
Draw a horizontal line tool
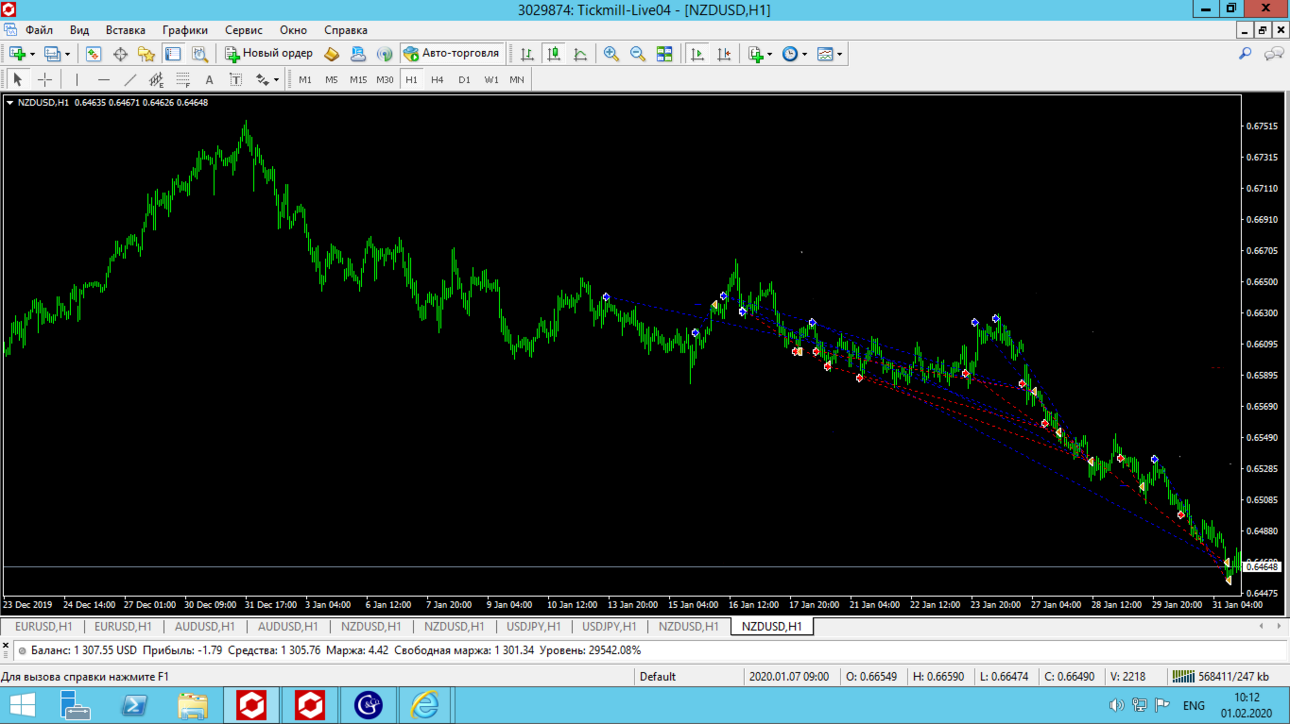pyautogui.click(x=103, y=79)
